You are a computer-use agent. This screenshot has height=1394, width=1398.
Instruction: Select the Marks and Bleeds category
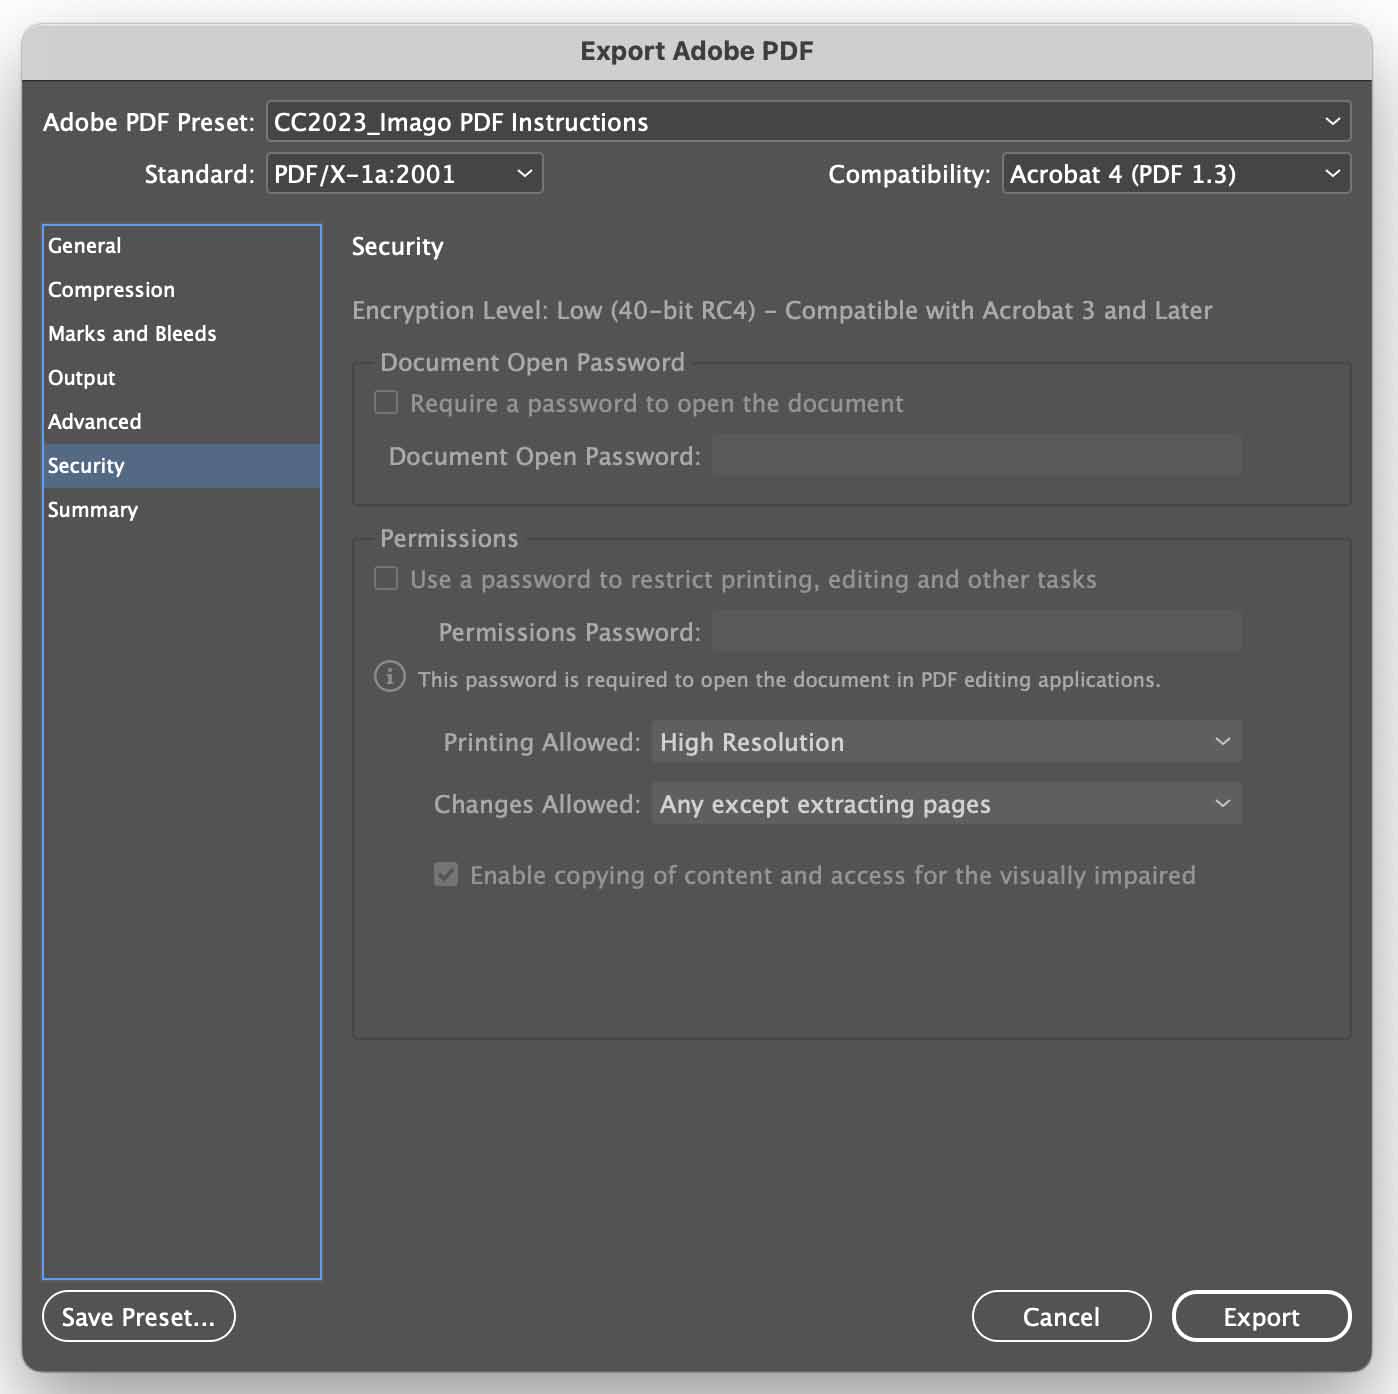[x=182, y=334]
